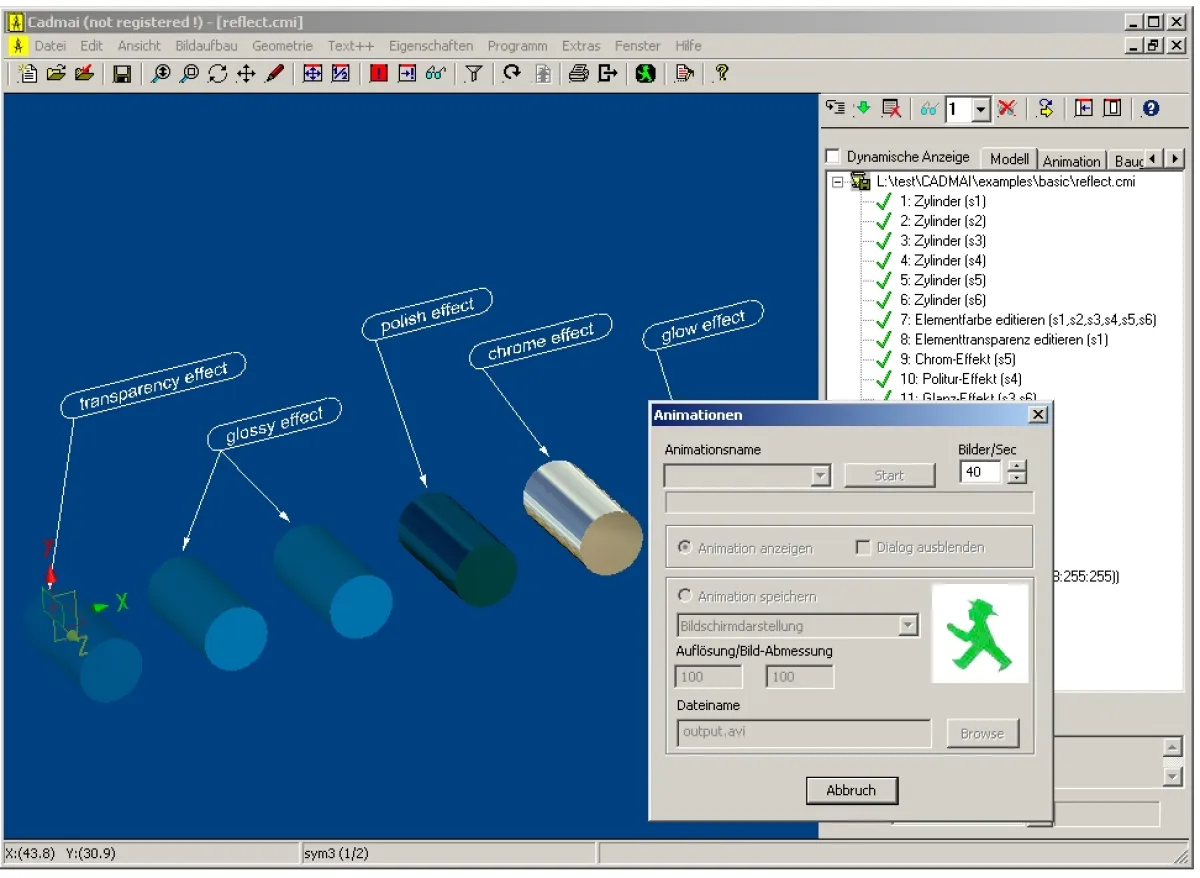
Task: Click the four-way pan arrows icon
Action: point(246,74)
